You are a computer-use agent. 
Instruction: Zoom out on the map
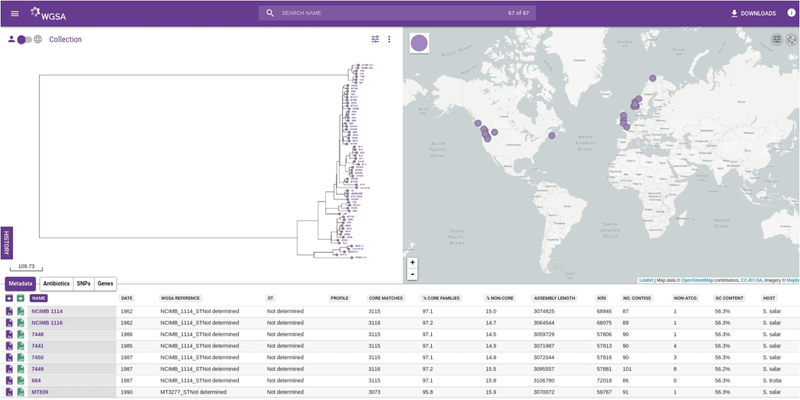click(x=412, y=274)
